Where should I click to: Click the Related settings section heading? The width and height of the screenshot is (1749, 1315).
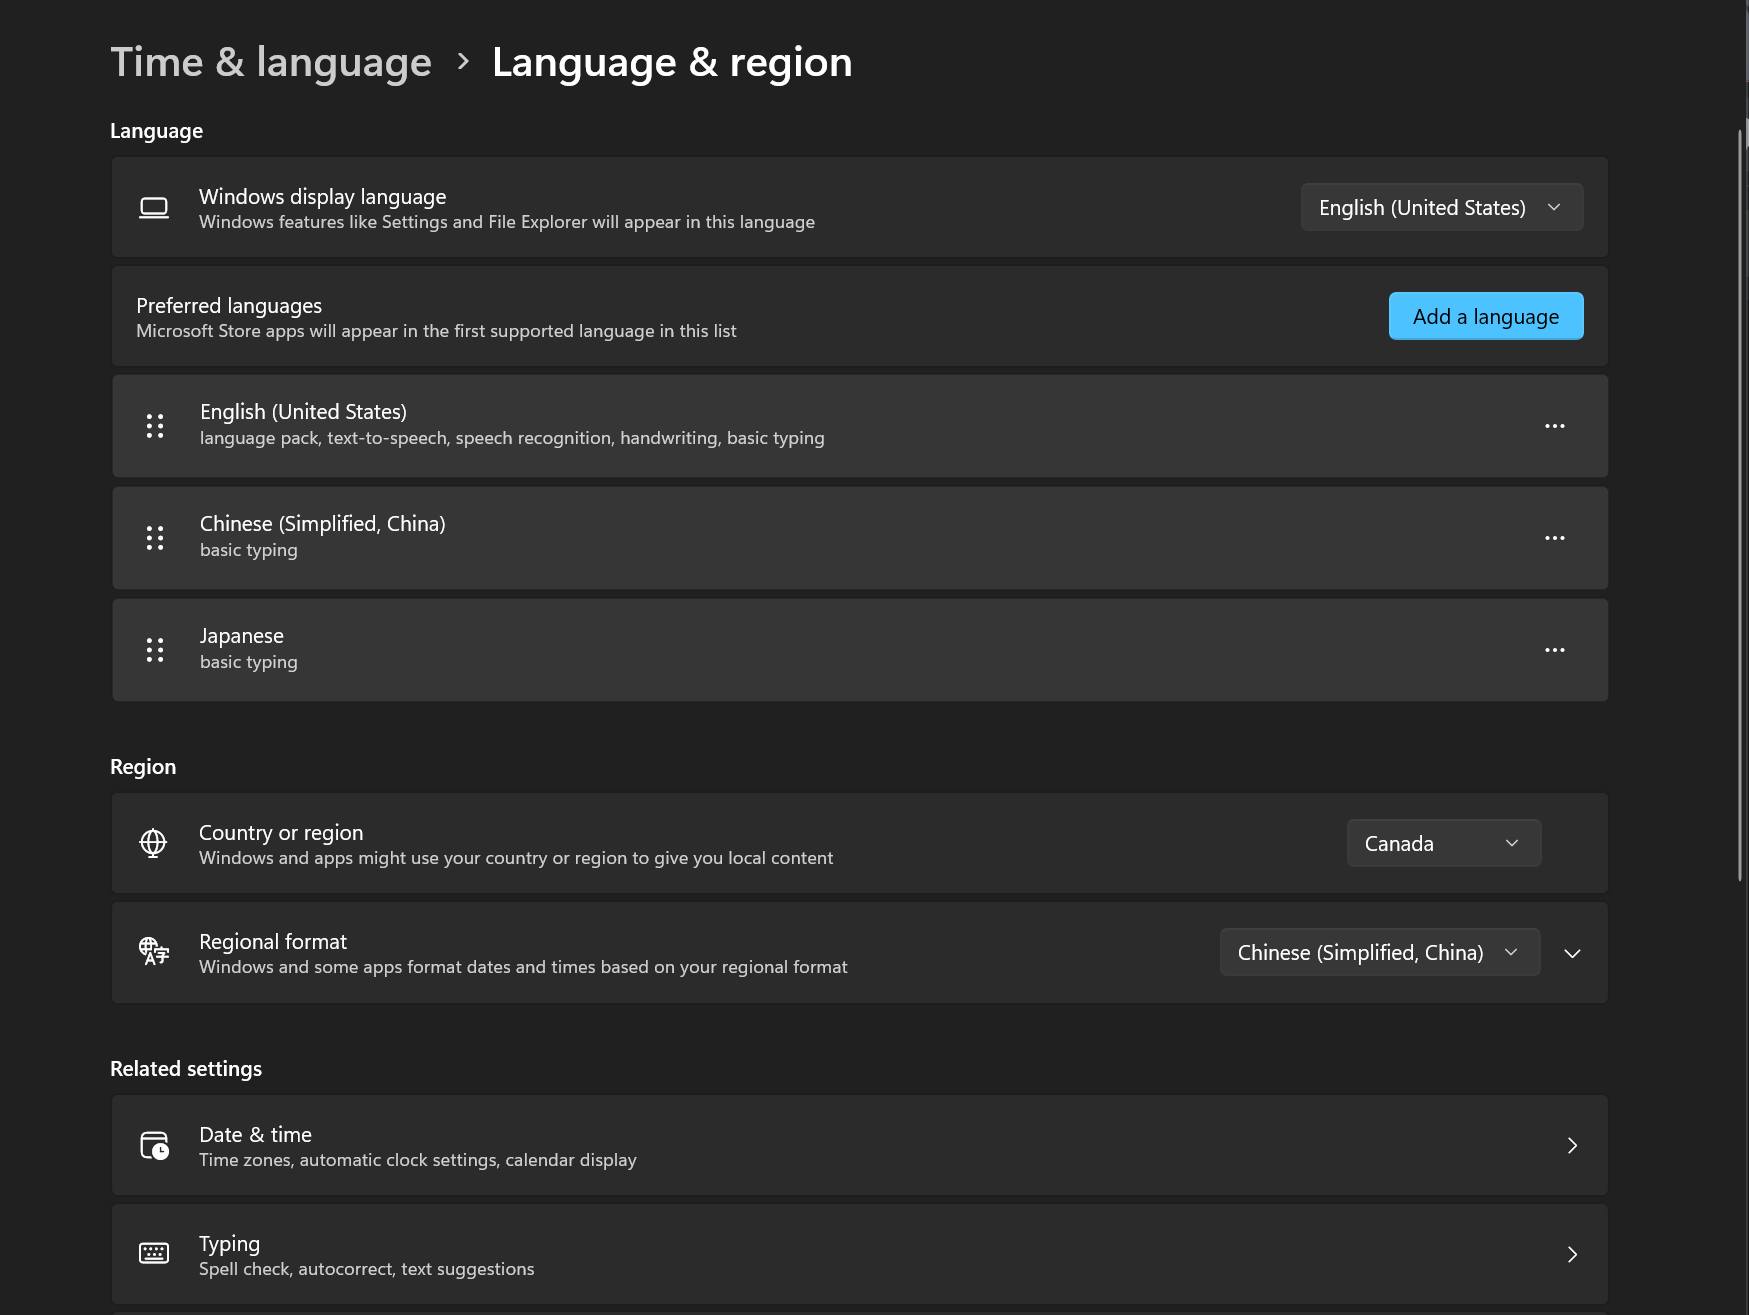[186, 1068]
